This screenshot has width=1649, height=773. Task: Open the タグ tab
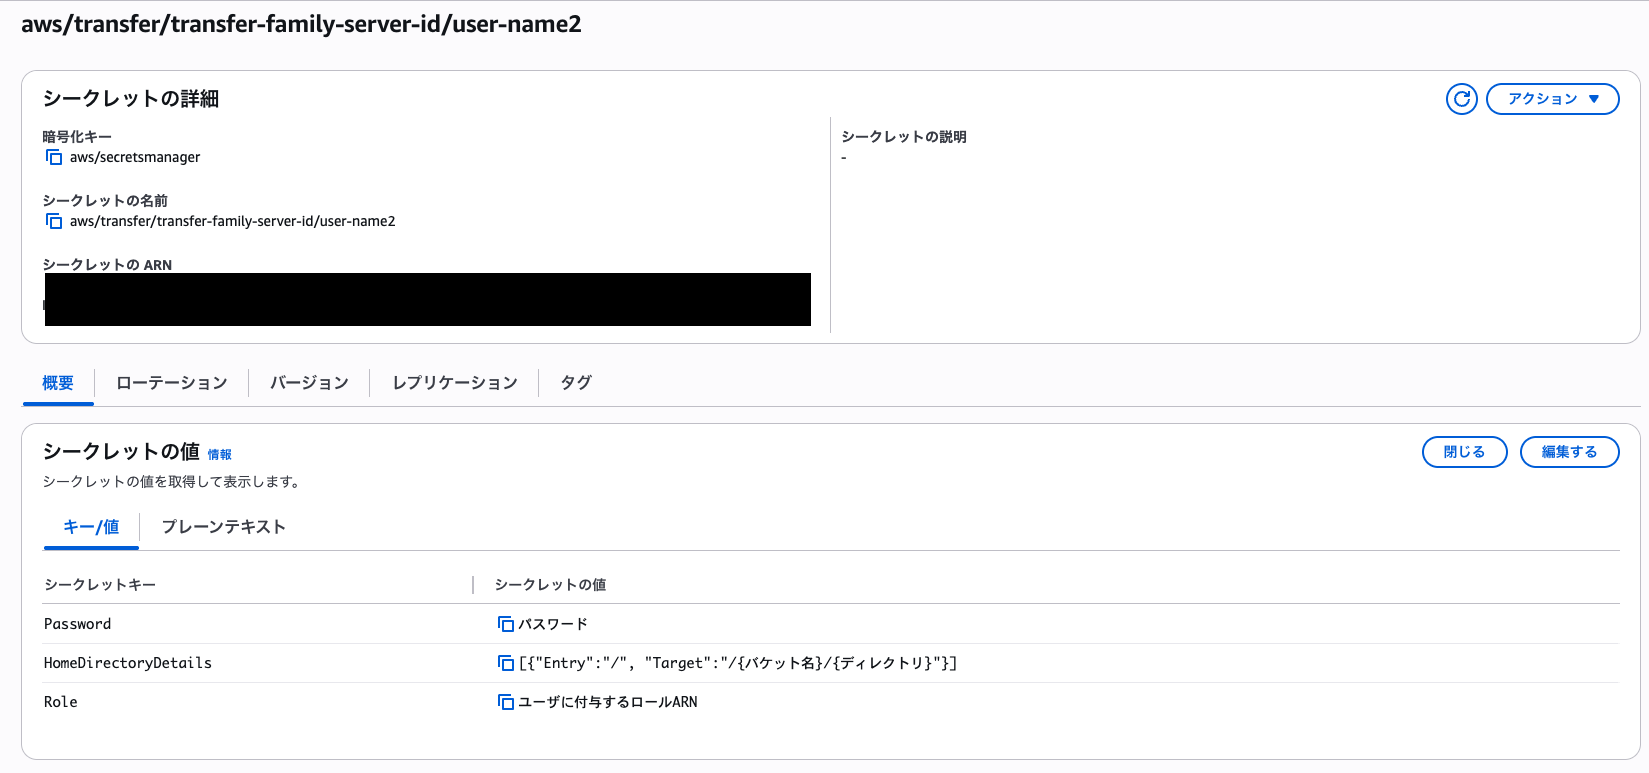pos(576,383)
